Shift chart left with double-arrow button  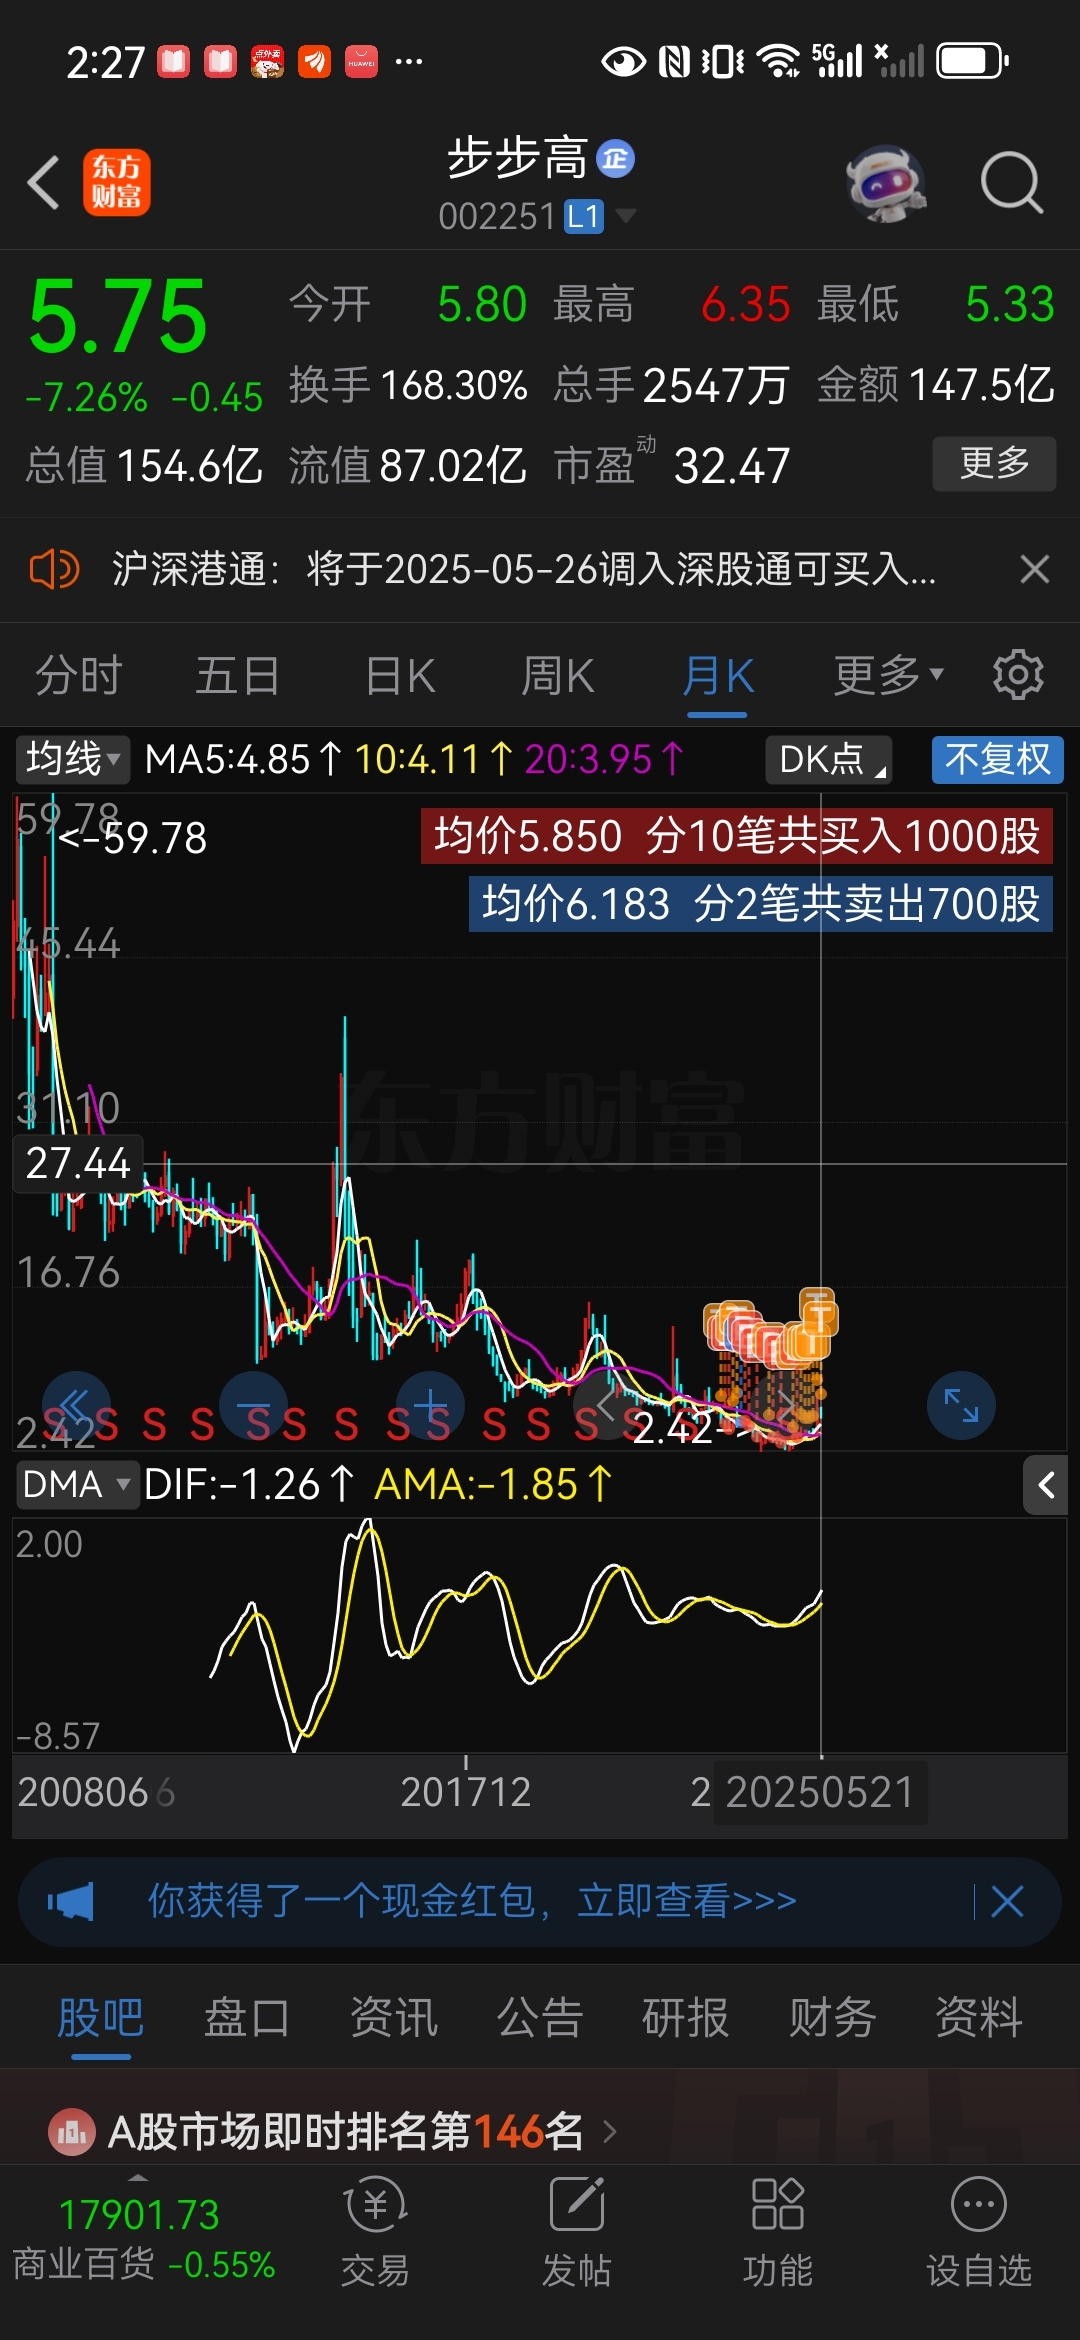coord(76,1405)
